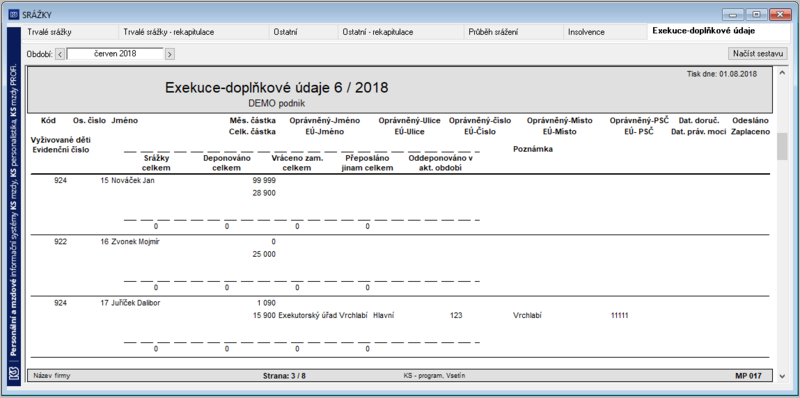The image size is (800, 398).
Task: Click the report scrollbar down arrow
Action: tap(783, 376)
